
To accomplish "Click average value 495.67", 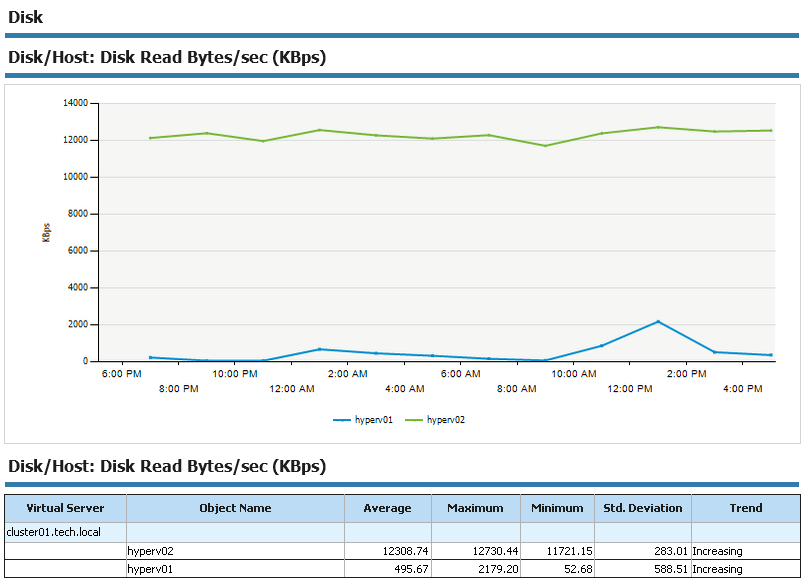I will [411, 569].
